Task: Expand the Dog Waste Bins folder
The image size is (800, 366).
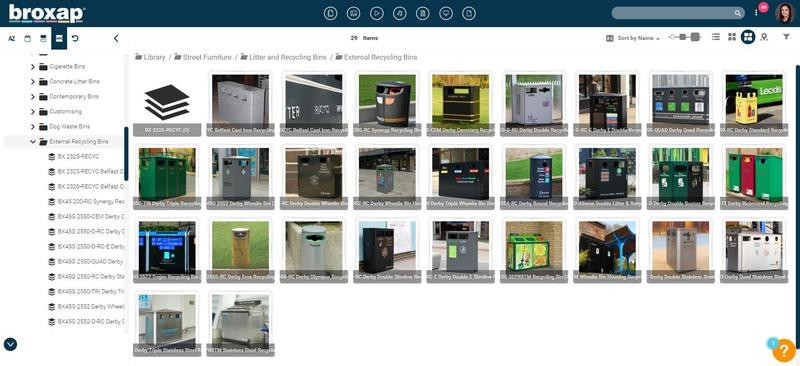Action: [x=33, y=126]
